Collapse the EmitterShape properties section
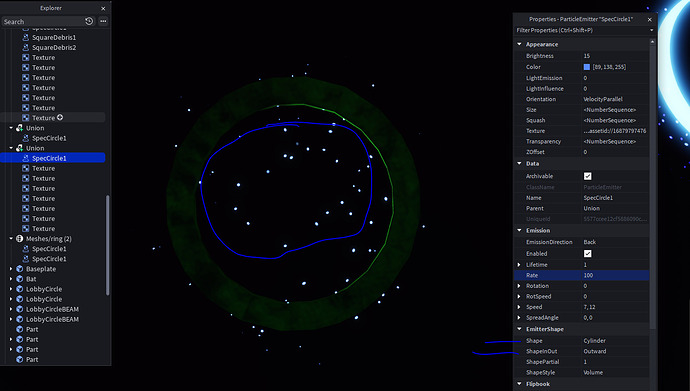Viewport: 690px width, 391px height. [x=519, y=329]
